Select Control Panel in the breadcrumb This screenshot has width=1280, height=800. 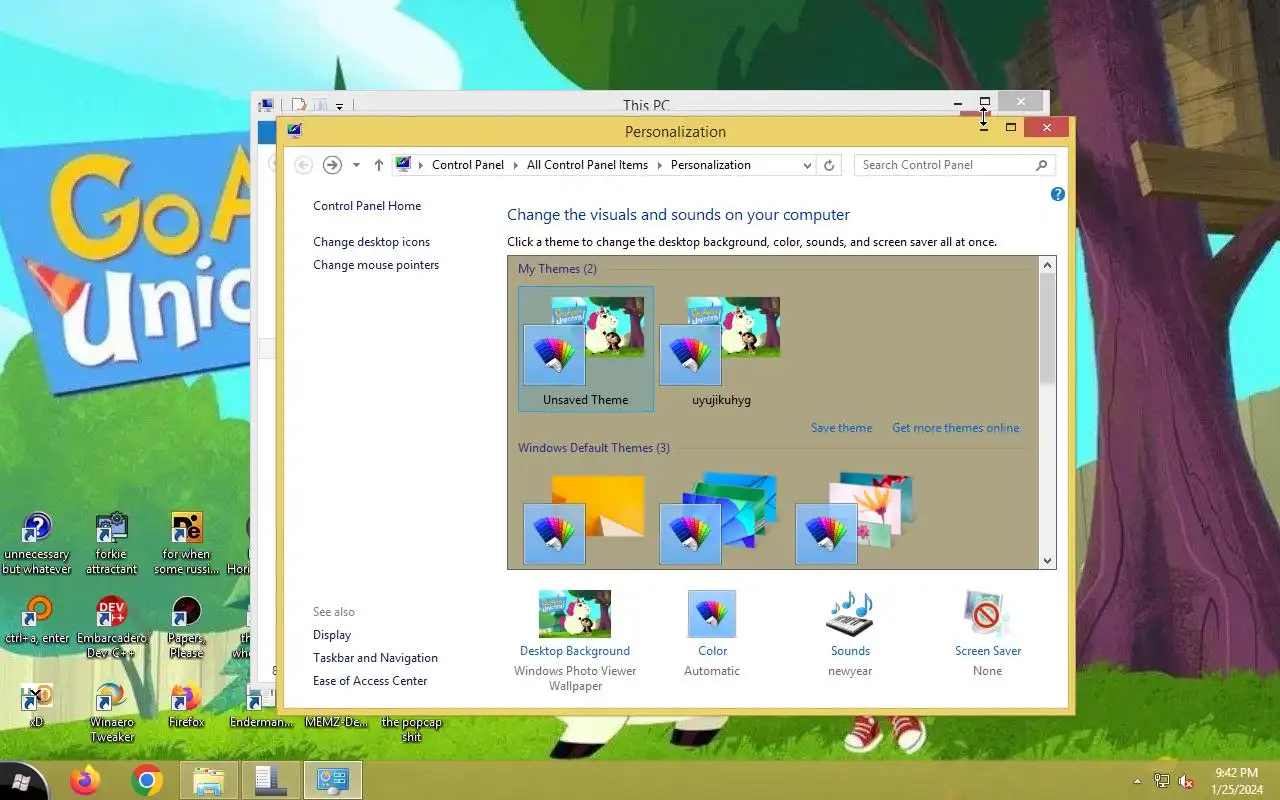[468, 165]
